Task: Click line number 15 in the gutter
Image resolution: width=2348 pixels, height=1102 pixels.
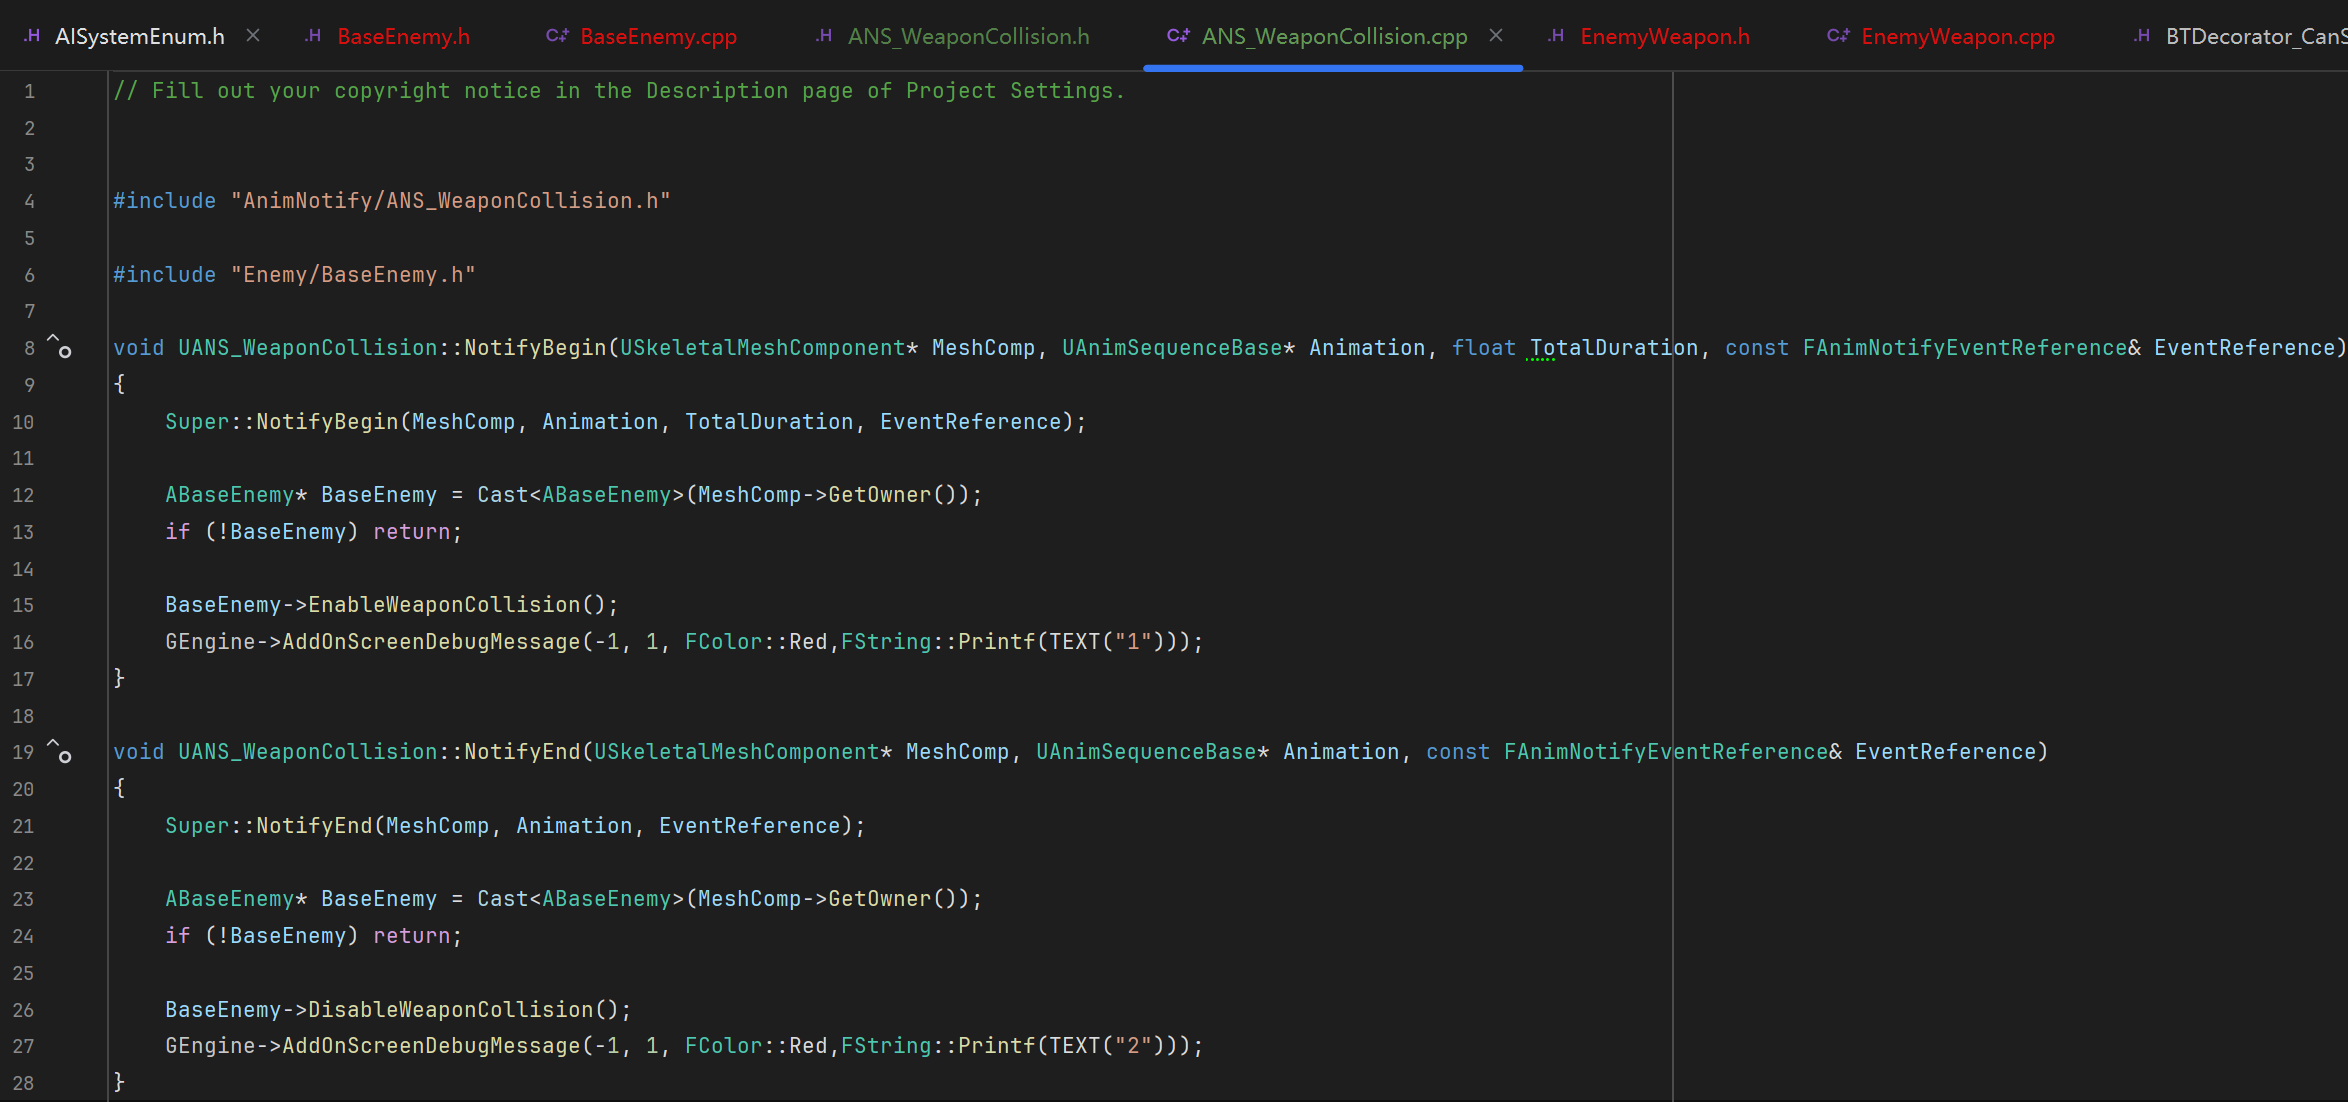Action: [23, 605]
